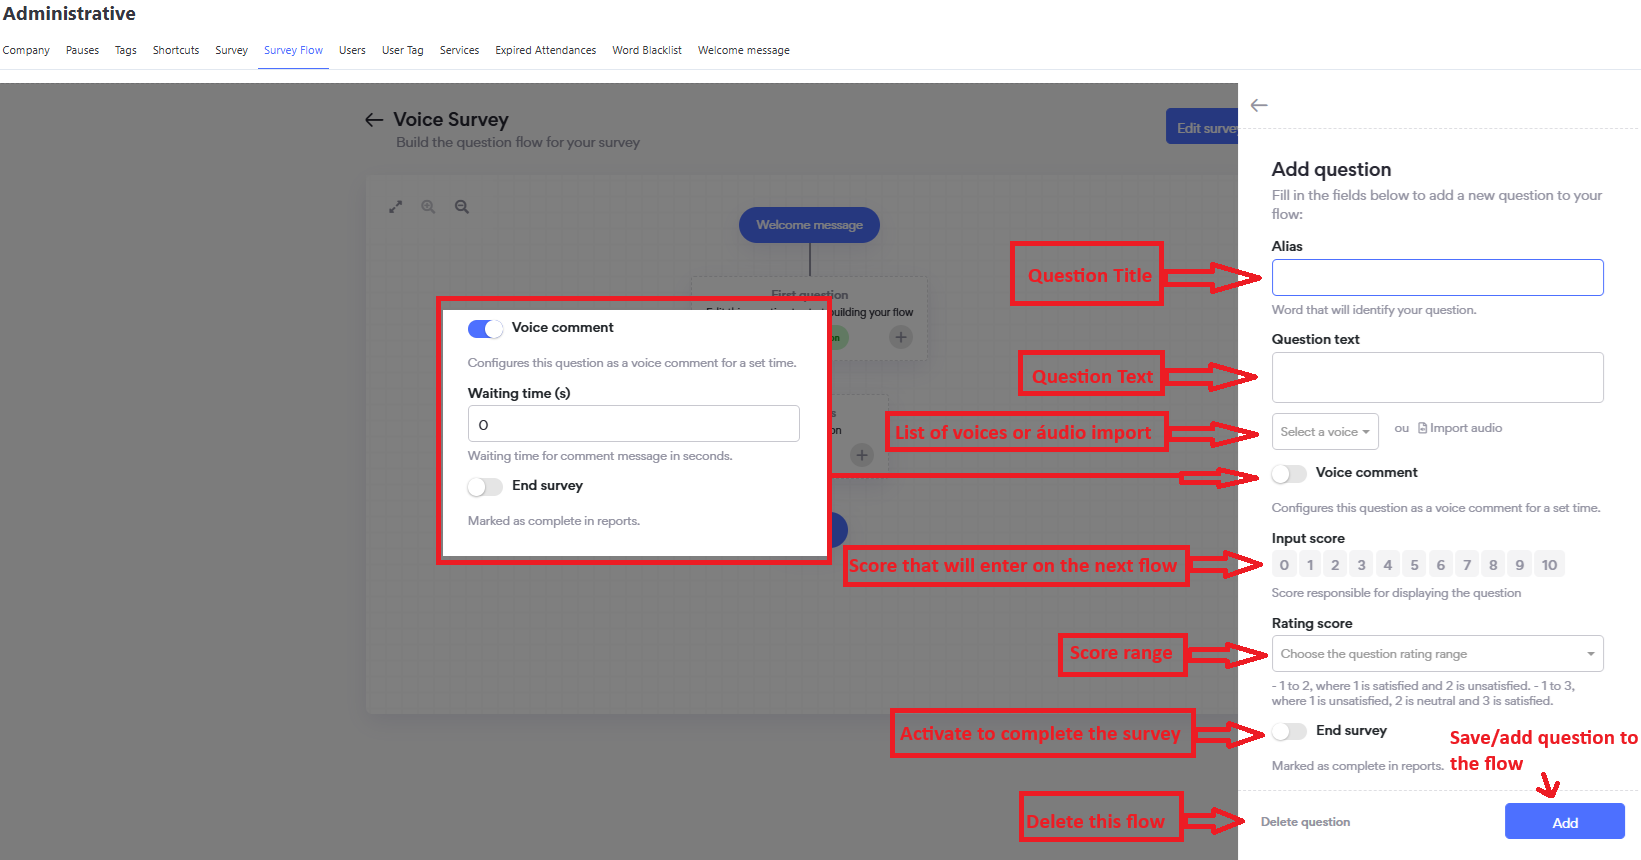Image resolution: width=1641 pixels, height=860 pixels.
Task: Select input score 4
Action: click(1388, 565)
